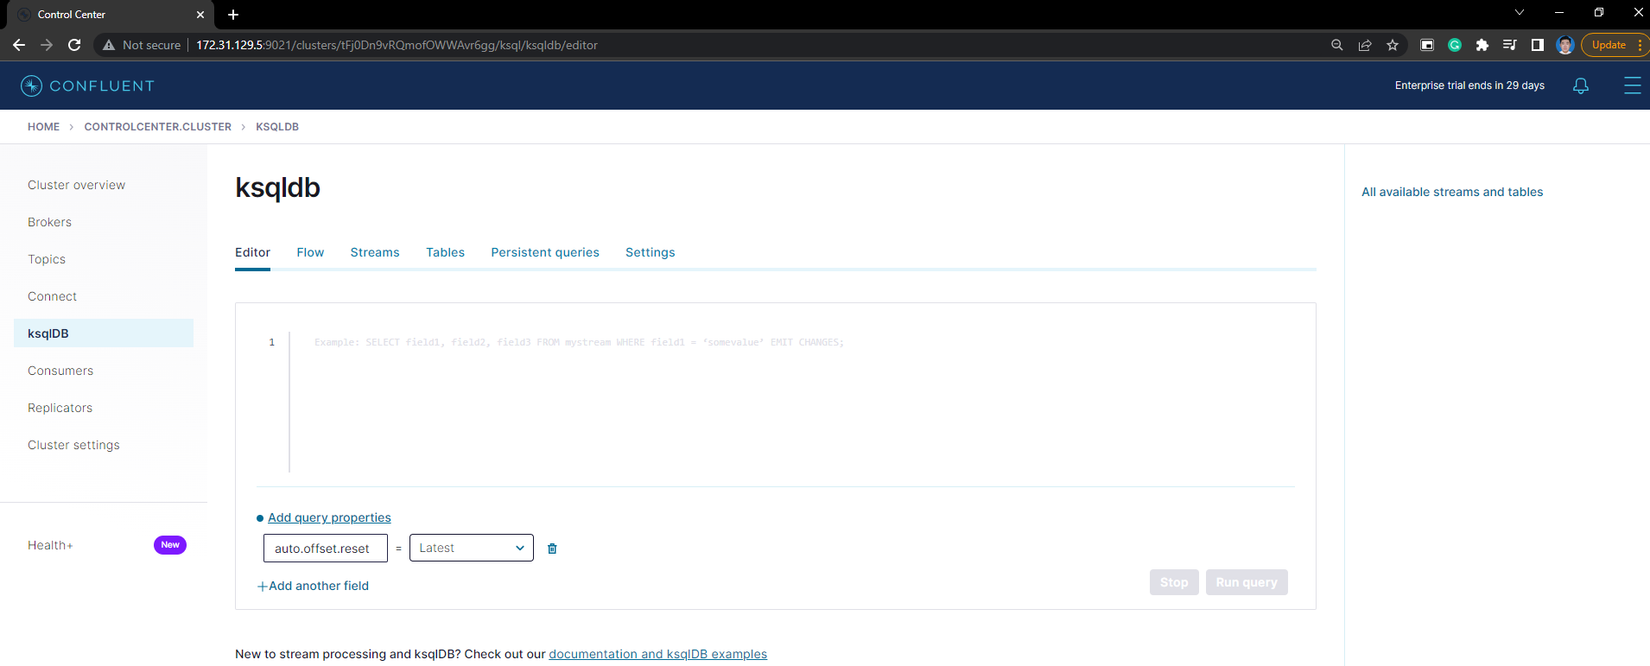This screenshot has height=666, width=1650.
Task: Open Cluster overview in sidebar
Action: (76, 185)
